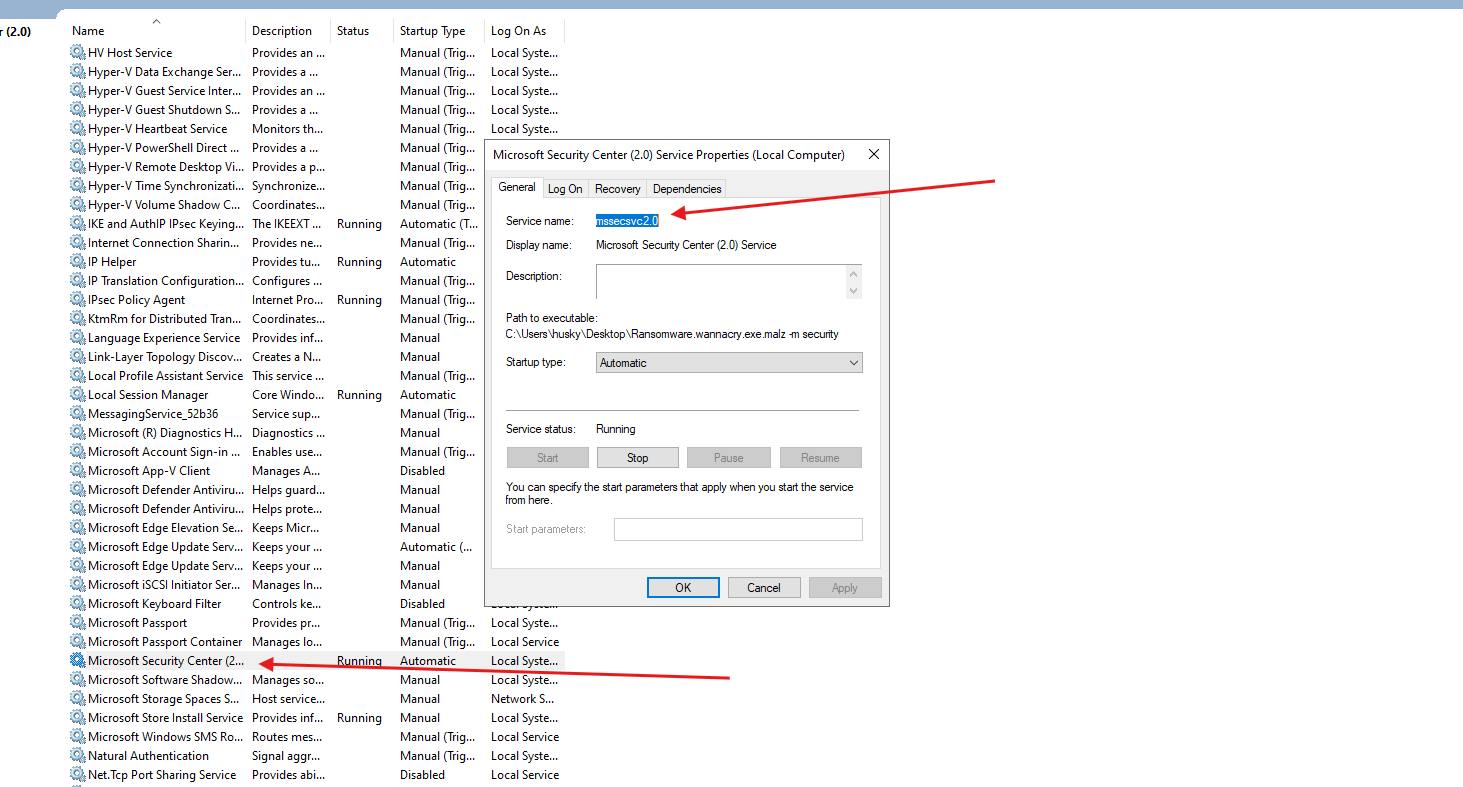Open the Dependencies tab
Image resolution: width=1463 pixels, height=787 pixels.
click(687, 189)
